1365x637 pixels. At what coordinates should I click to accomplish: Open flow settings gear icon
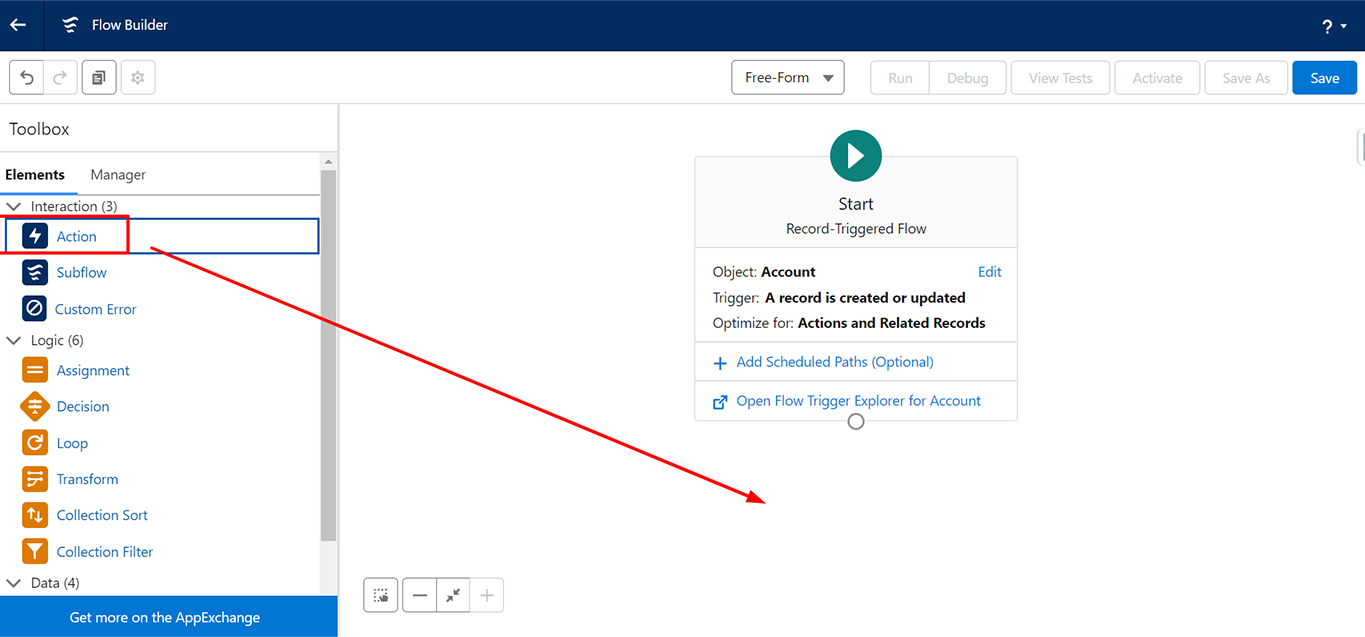[138, 78]
